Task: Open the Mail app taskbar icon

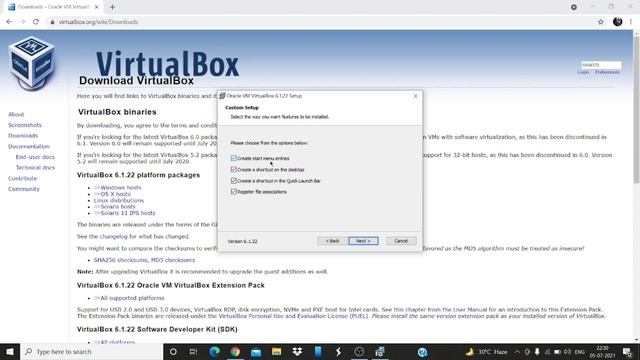Action: point(256,351)
